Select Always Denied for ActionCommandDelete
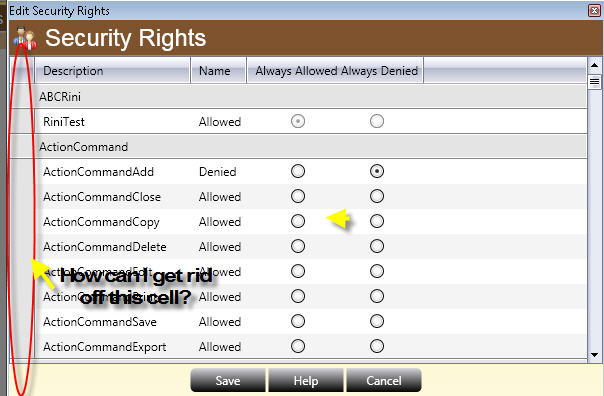Screen dimensions: 604x396 (x=377, y=247)
